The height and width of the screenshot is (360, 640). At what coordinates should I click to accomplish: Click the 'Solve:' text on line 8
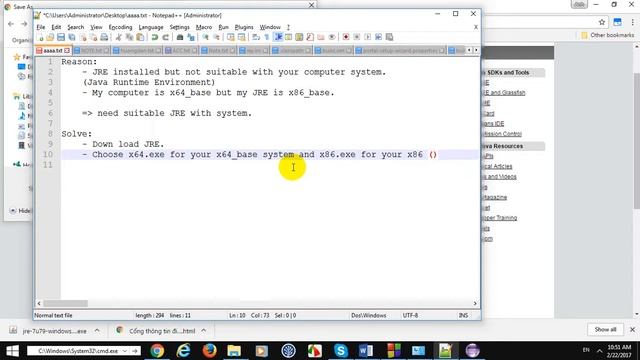coord(77,134)
